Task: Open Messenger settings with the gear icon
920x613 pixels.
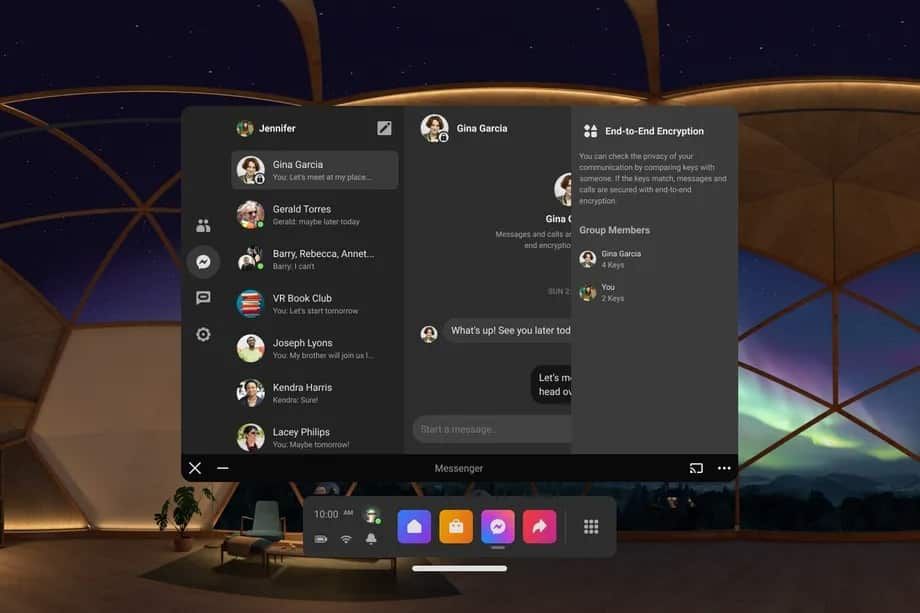Action: pyautogui.click(x=203, y=334)
